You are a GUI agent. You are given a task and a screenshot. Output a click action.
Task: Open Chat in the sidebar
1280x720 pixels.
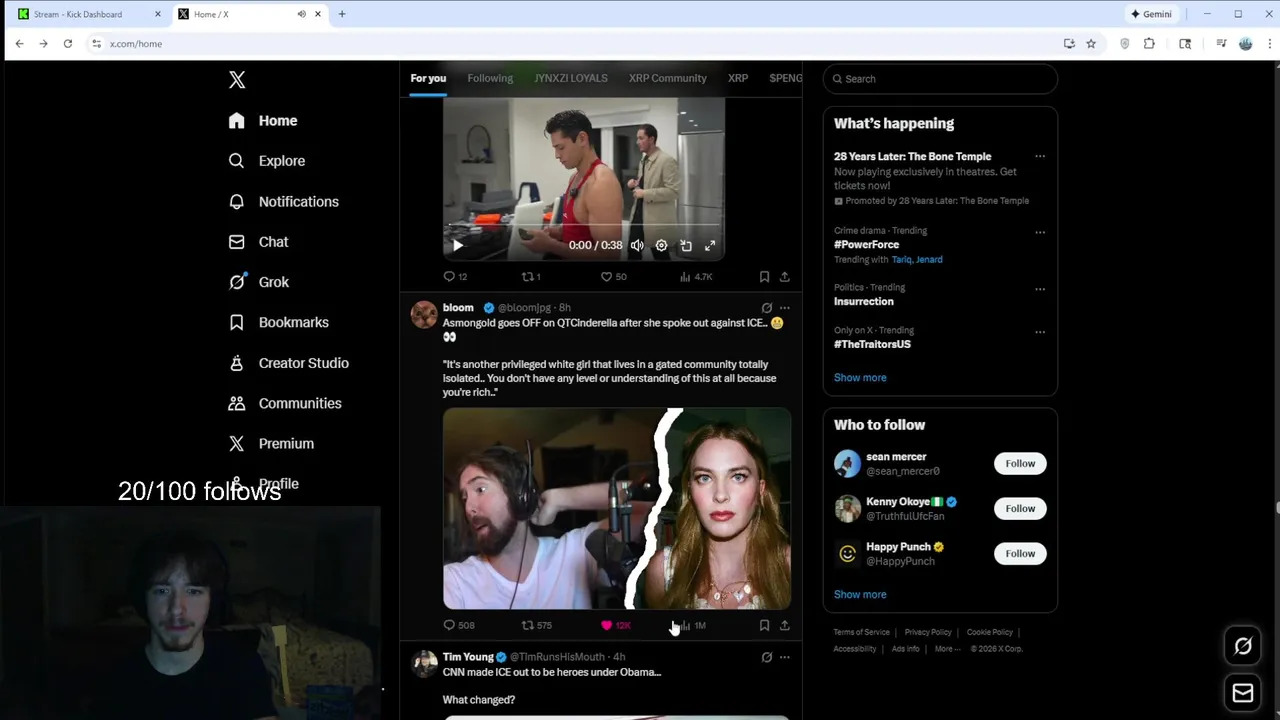(258, 242)
